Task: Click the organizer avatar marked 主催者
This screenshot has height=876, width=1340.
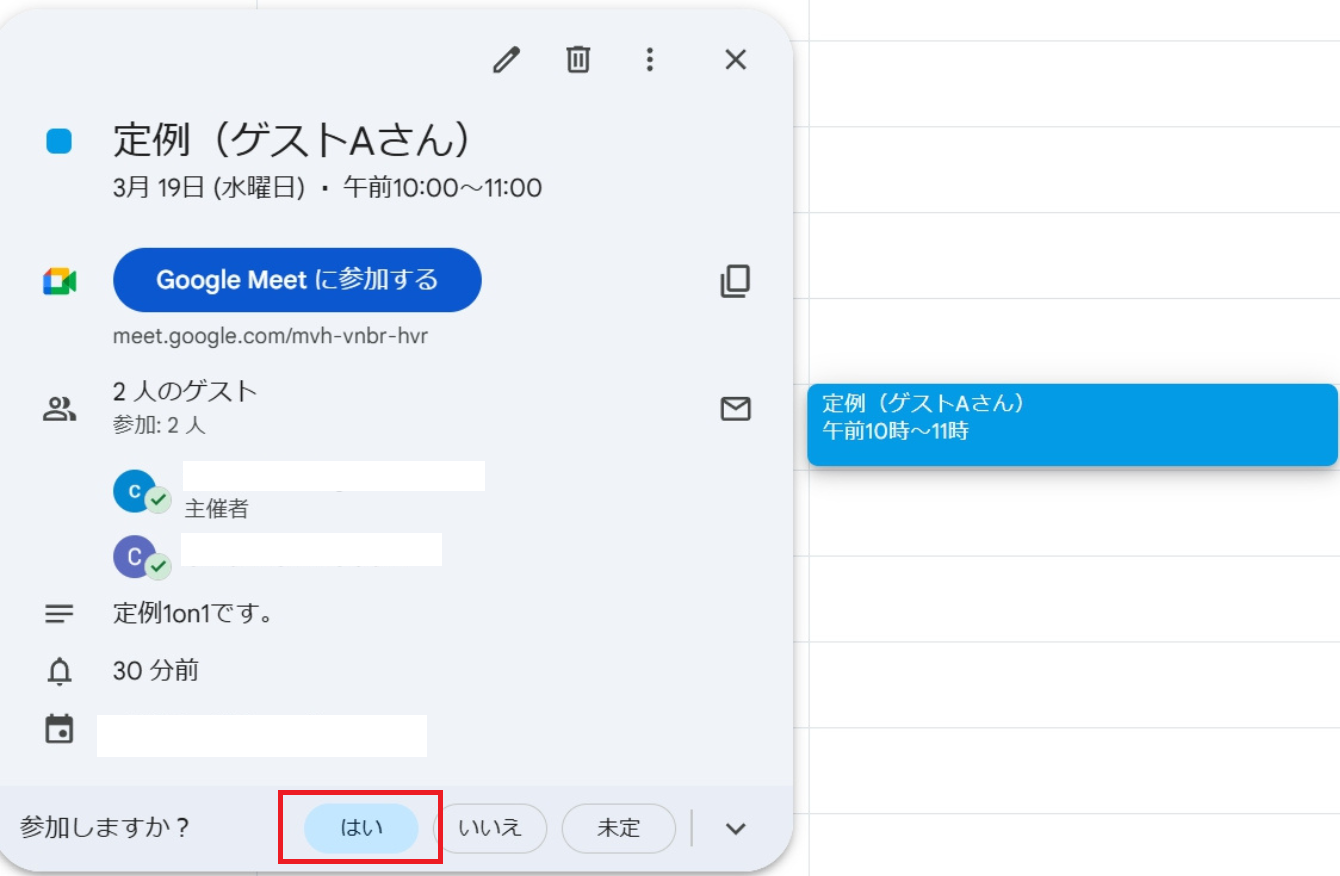Action: pyautogui.click(x=135, y=491)
